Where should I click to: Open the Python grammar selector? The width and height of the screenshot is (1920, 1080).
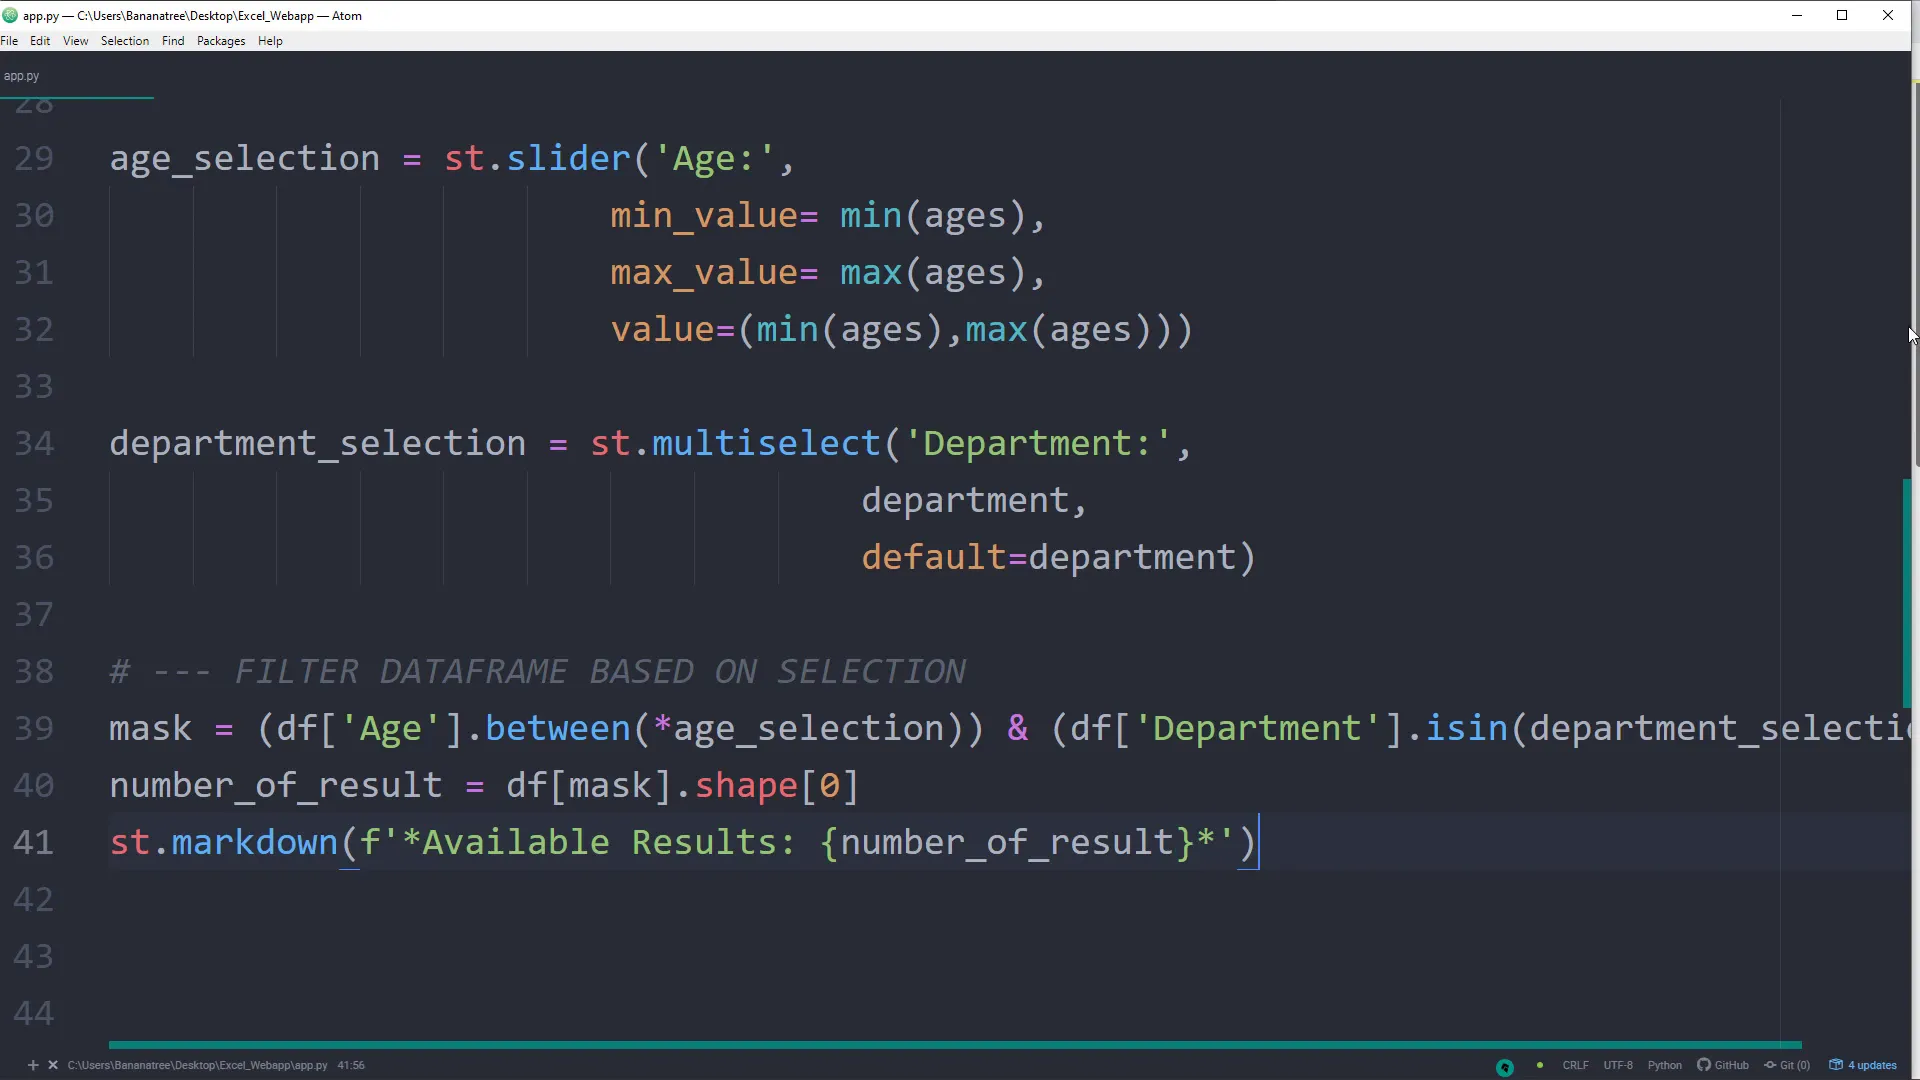1664,1065
